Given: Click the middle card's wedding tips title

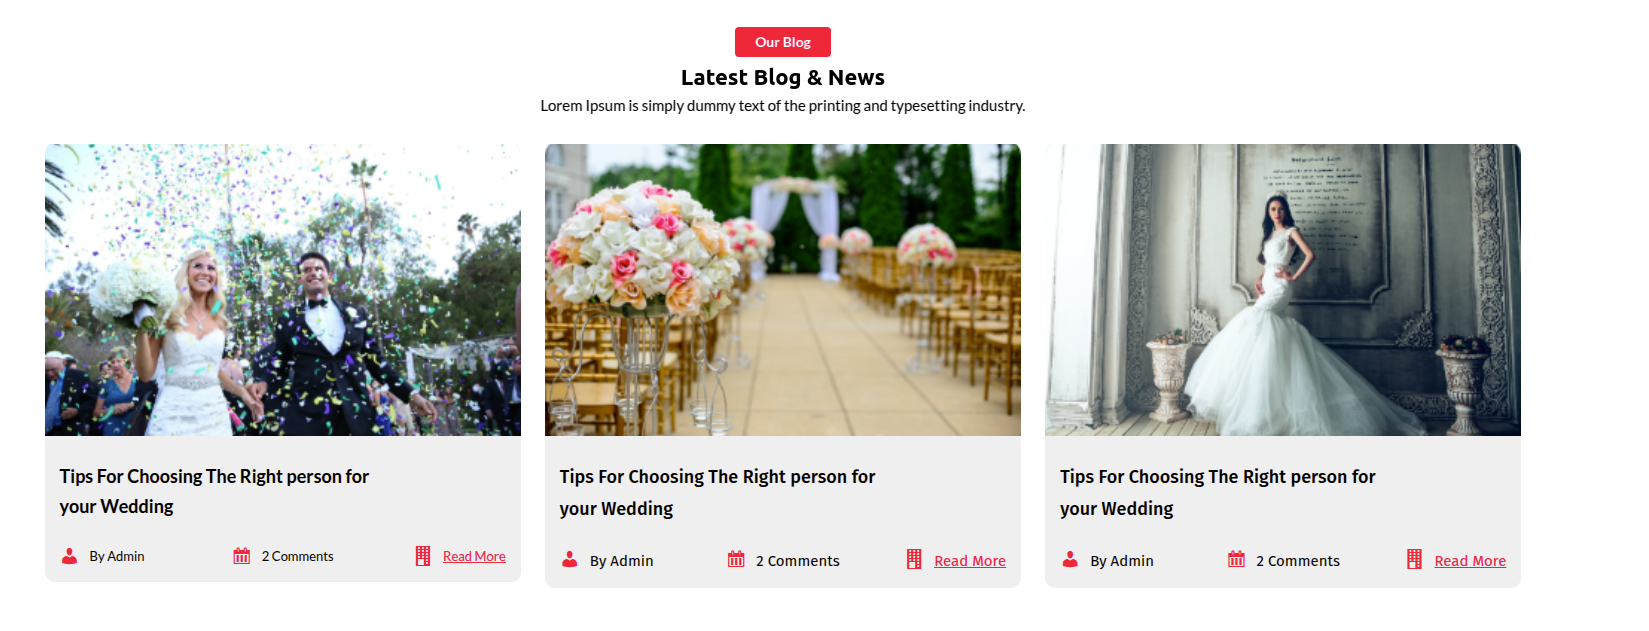Looking at the screenshot, I should [x=717, y=492].
